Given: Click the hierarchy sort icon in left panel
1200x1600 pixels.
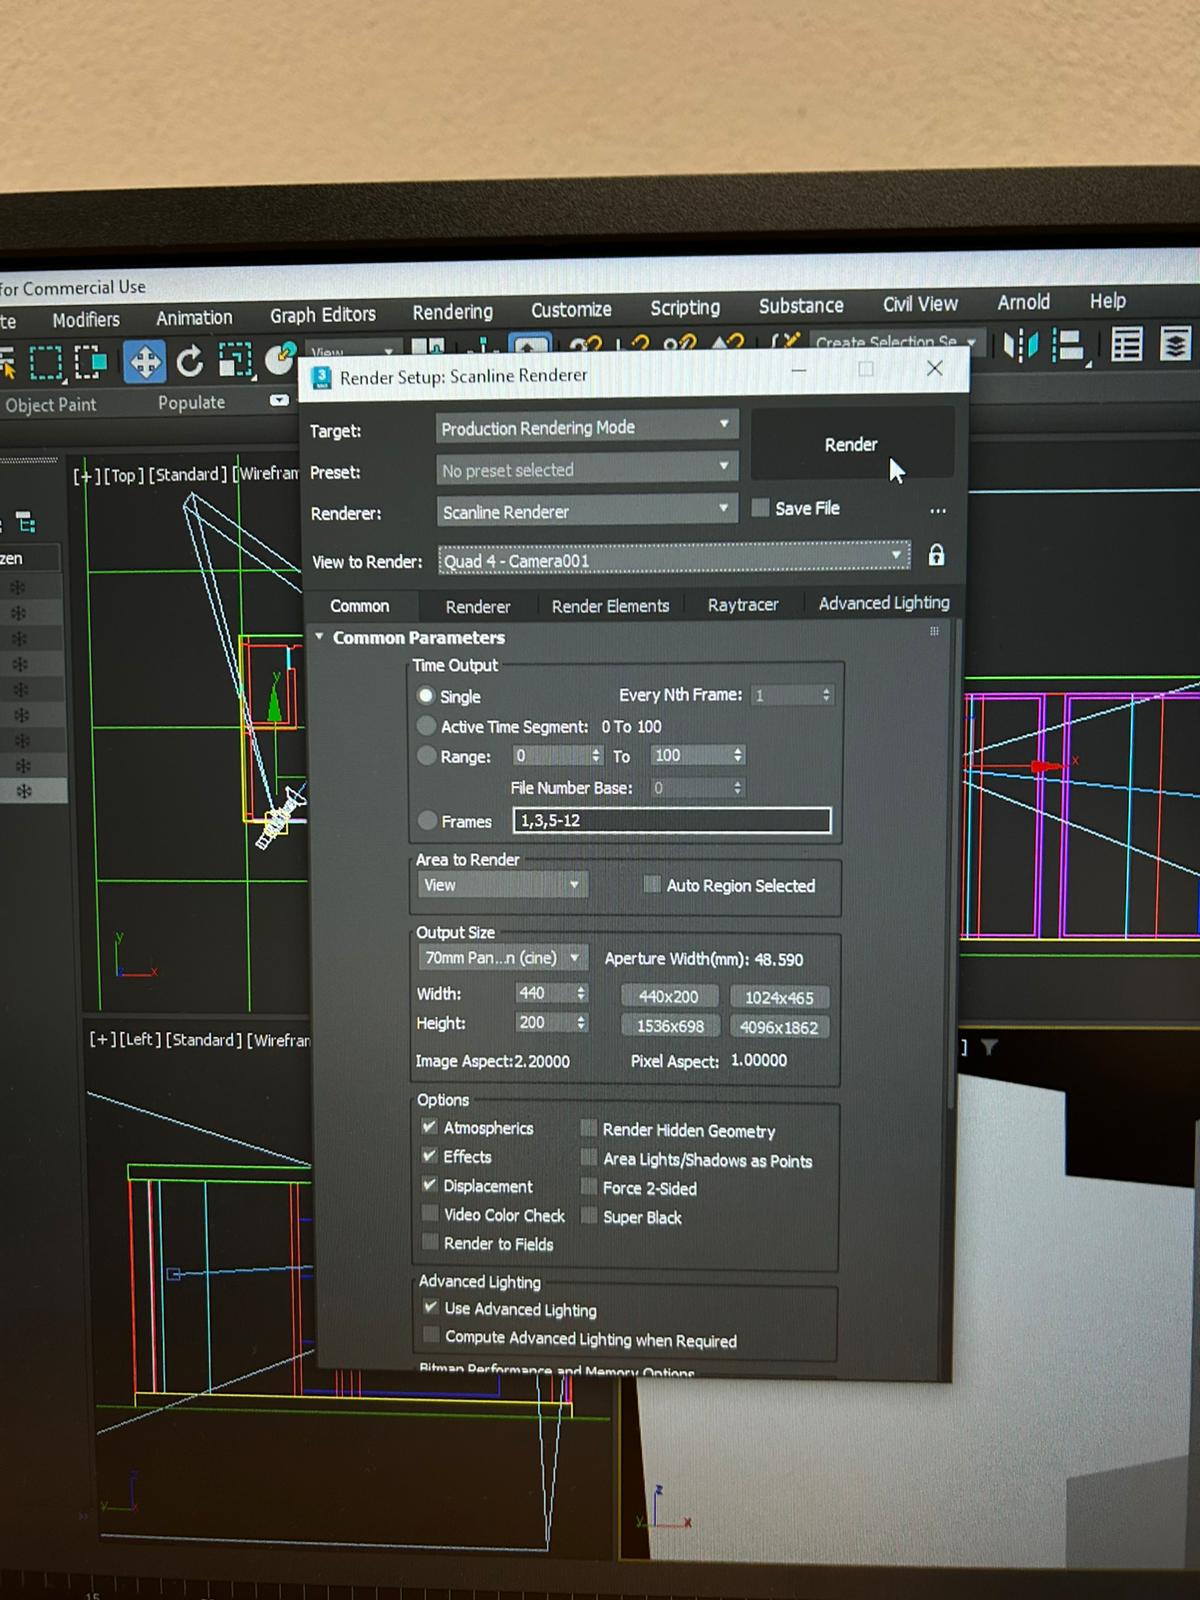Looking at the screenshot, I should pos(27,522).
